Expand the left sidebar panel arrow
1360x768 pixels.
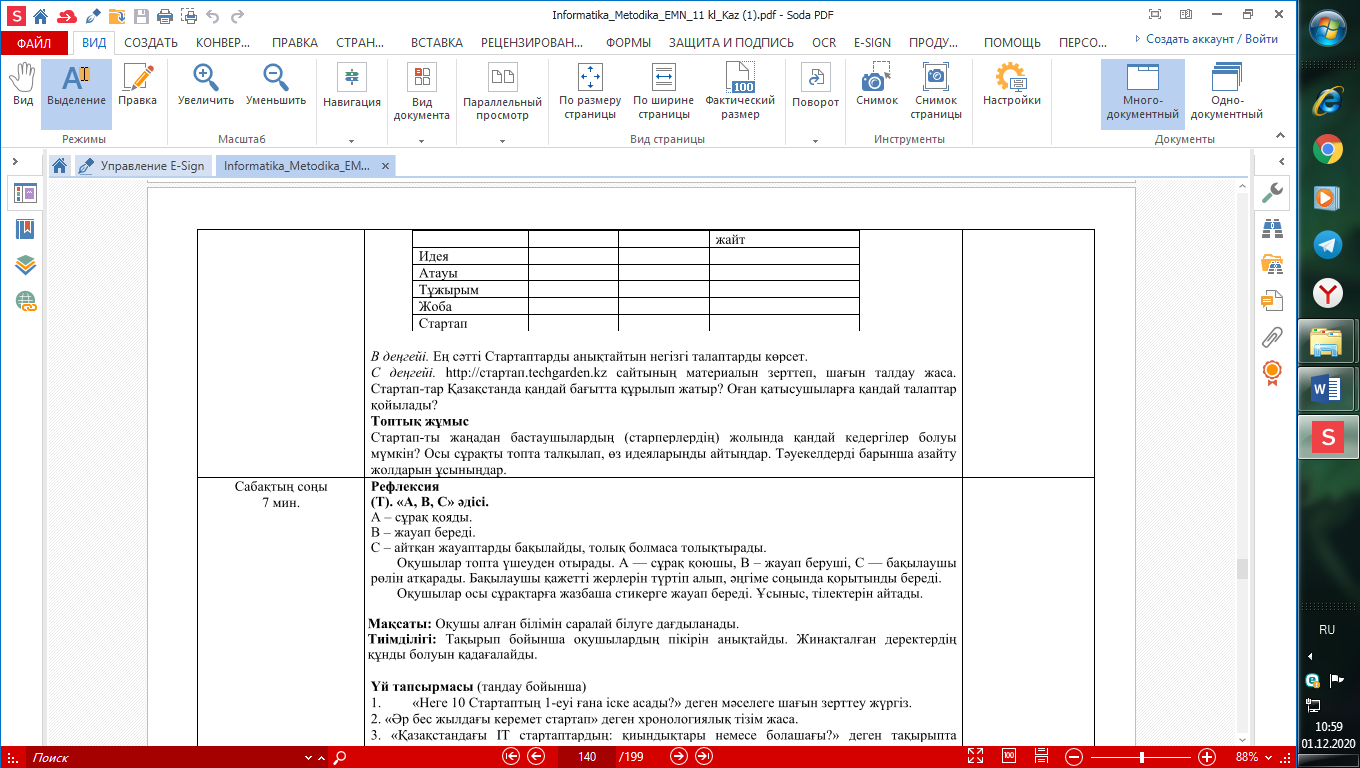coord(17,160)
